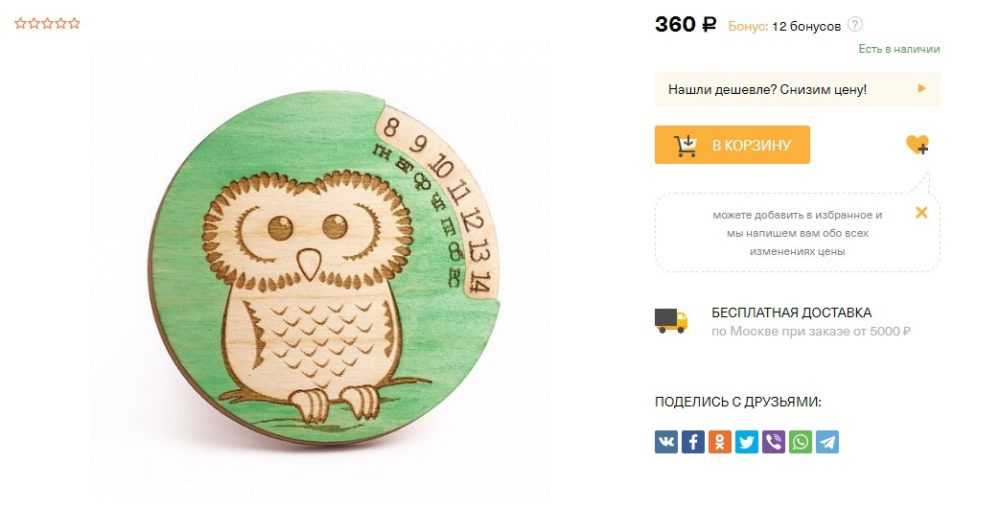
Task: Share via the Telegram icon
Action: 827,441
